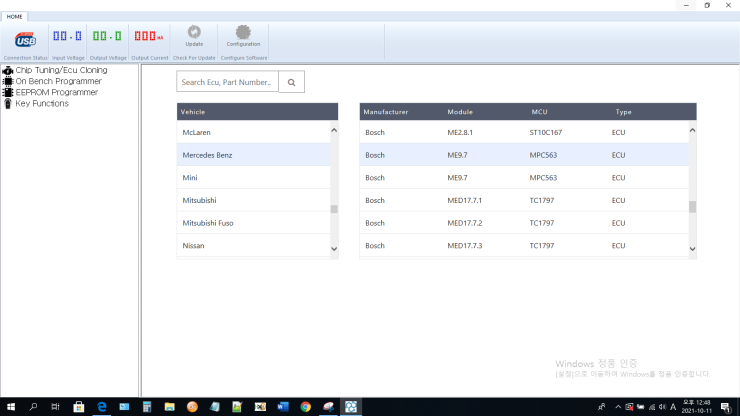Open the Calculator taskbar icon

(x=147, y=407)
